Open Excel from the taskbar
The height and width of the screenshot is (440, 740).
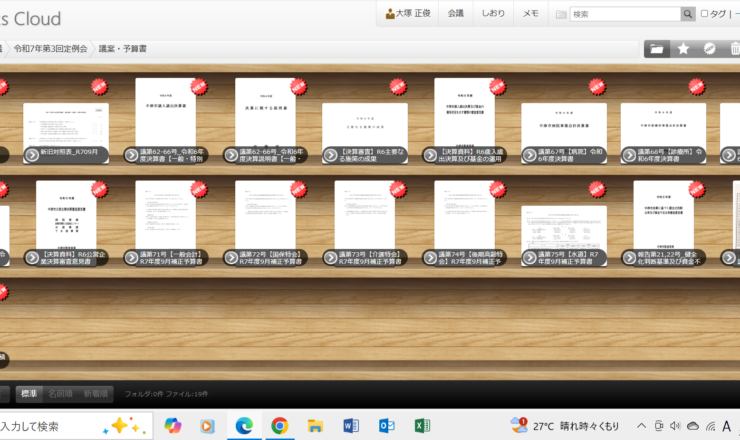(x=422, y=425)
